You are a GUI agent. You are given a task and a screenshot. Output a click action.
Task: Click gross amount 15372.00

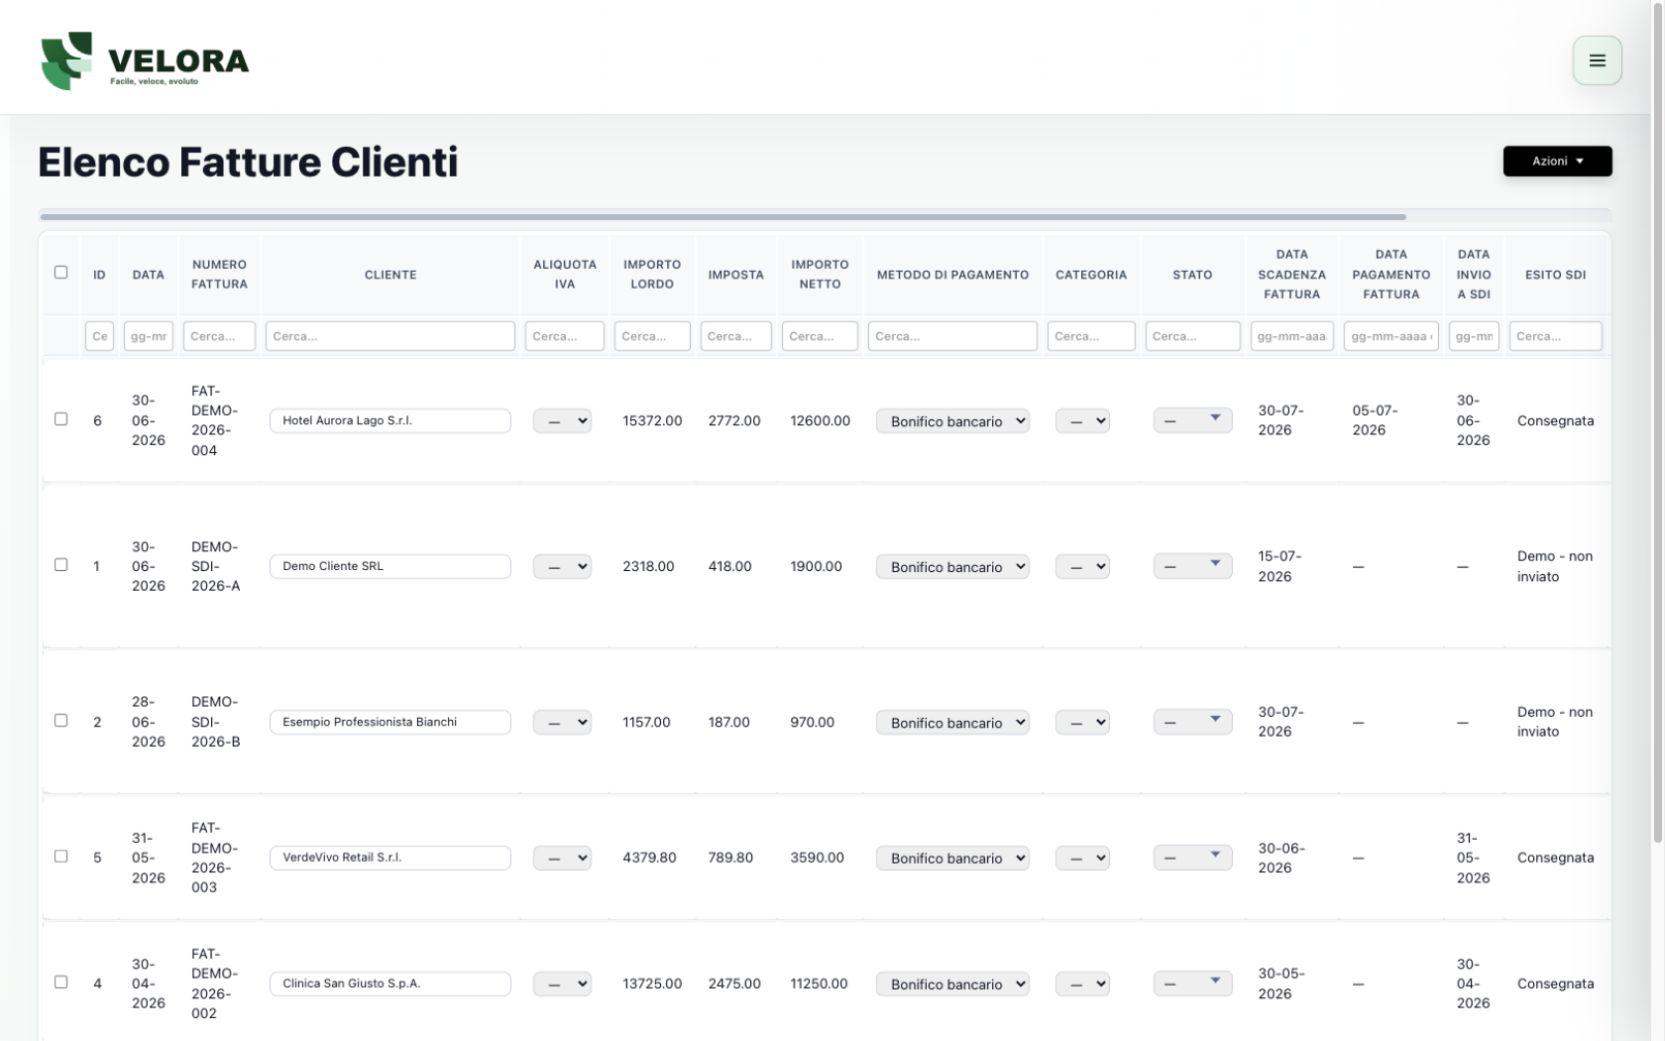[652, 421]
